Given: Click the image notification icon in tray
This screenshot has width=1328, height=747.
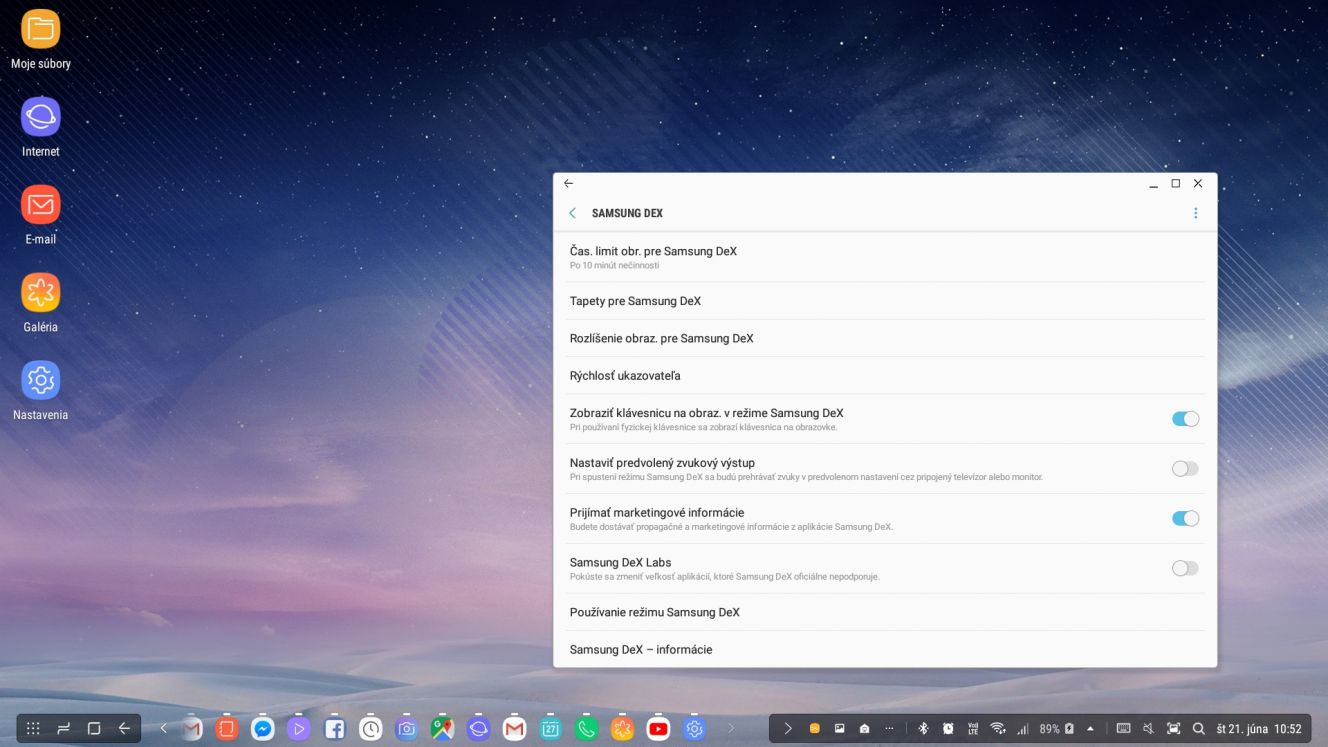Looking at the screenshot, I should 840,729.
